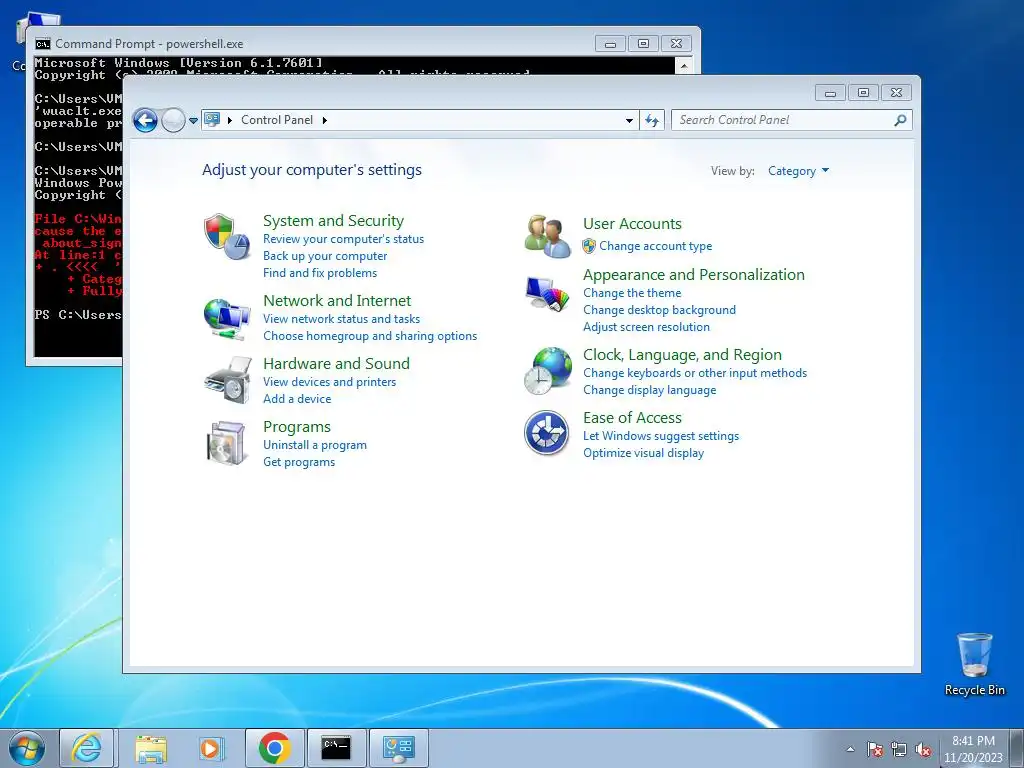
Task: Click Find and fix problems
Action: [x=320, y=273]
